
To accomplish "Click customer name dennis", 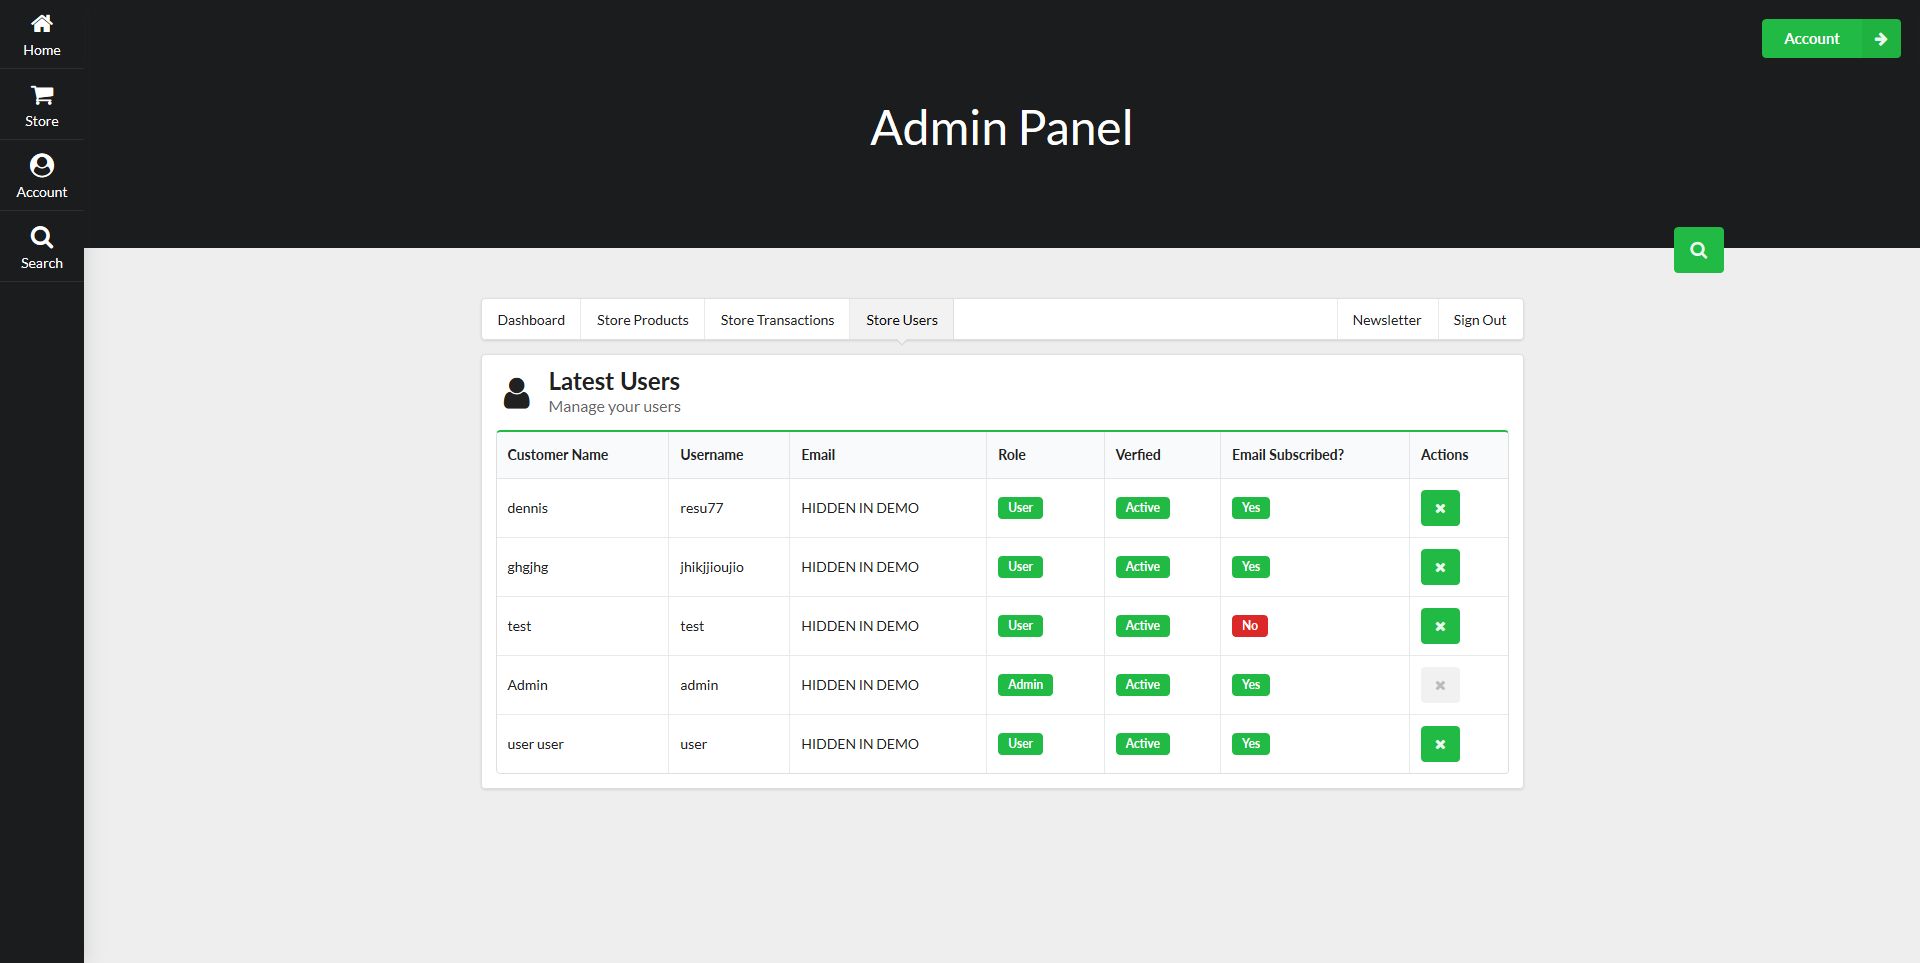I will [527, 508].
